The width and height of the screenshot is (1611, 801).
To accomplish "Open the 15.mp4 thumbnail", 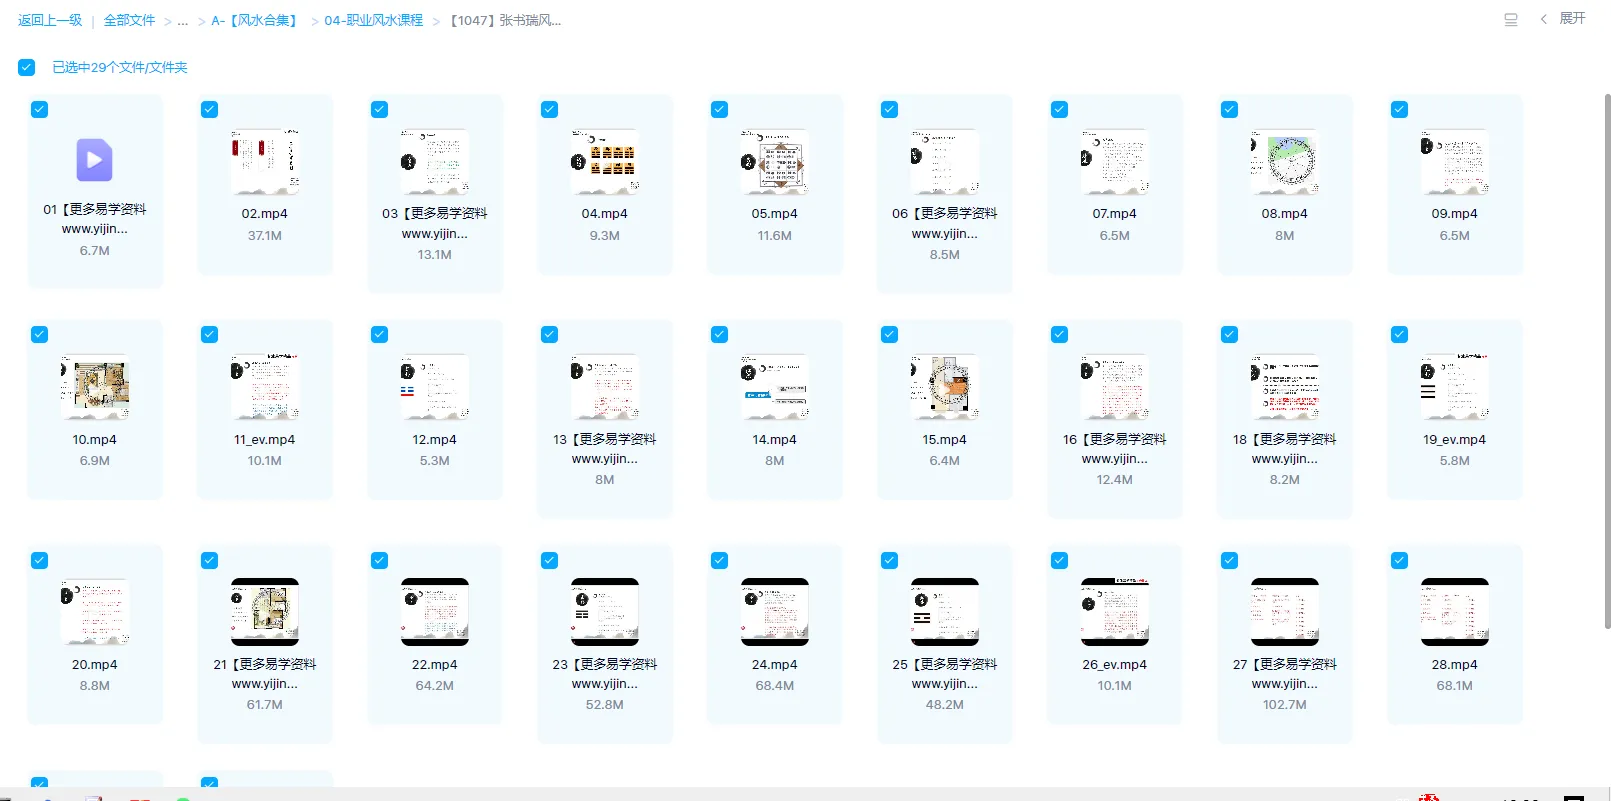I will click(945, 387).
